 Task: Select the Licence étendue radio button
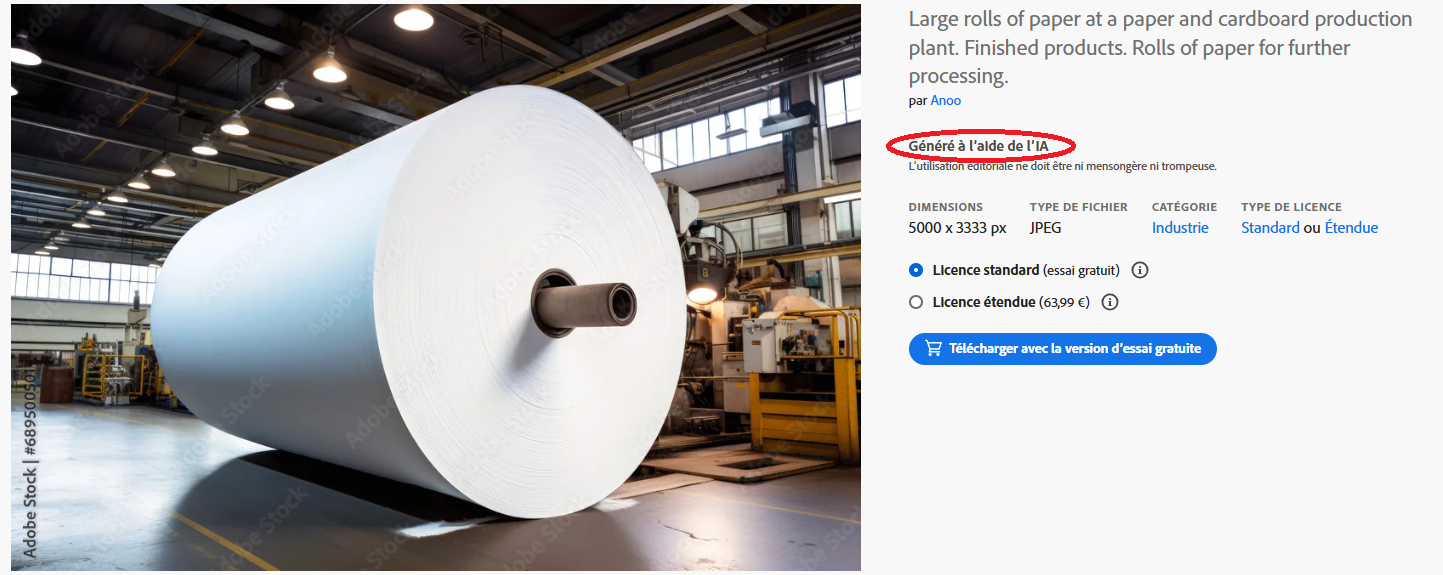click(916, 302)
